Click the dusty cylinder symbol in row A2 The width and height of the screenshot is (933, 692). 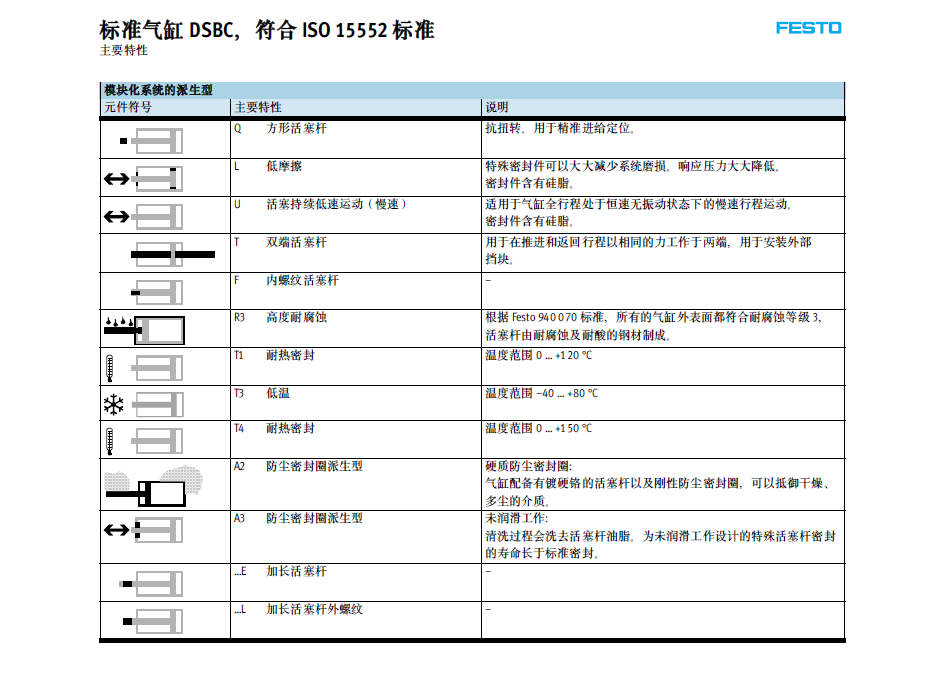coord(154,486)
